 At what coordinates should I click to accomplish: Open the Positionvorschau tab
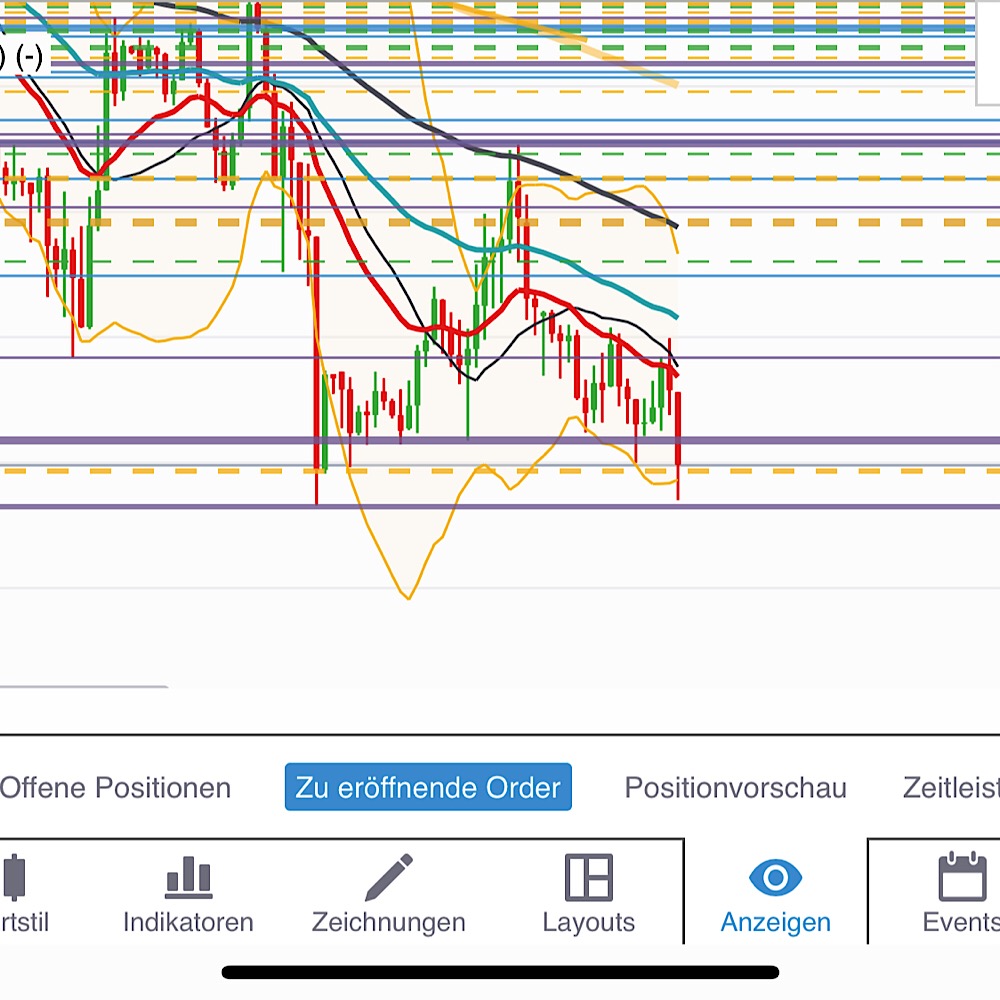pos(735,788)
